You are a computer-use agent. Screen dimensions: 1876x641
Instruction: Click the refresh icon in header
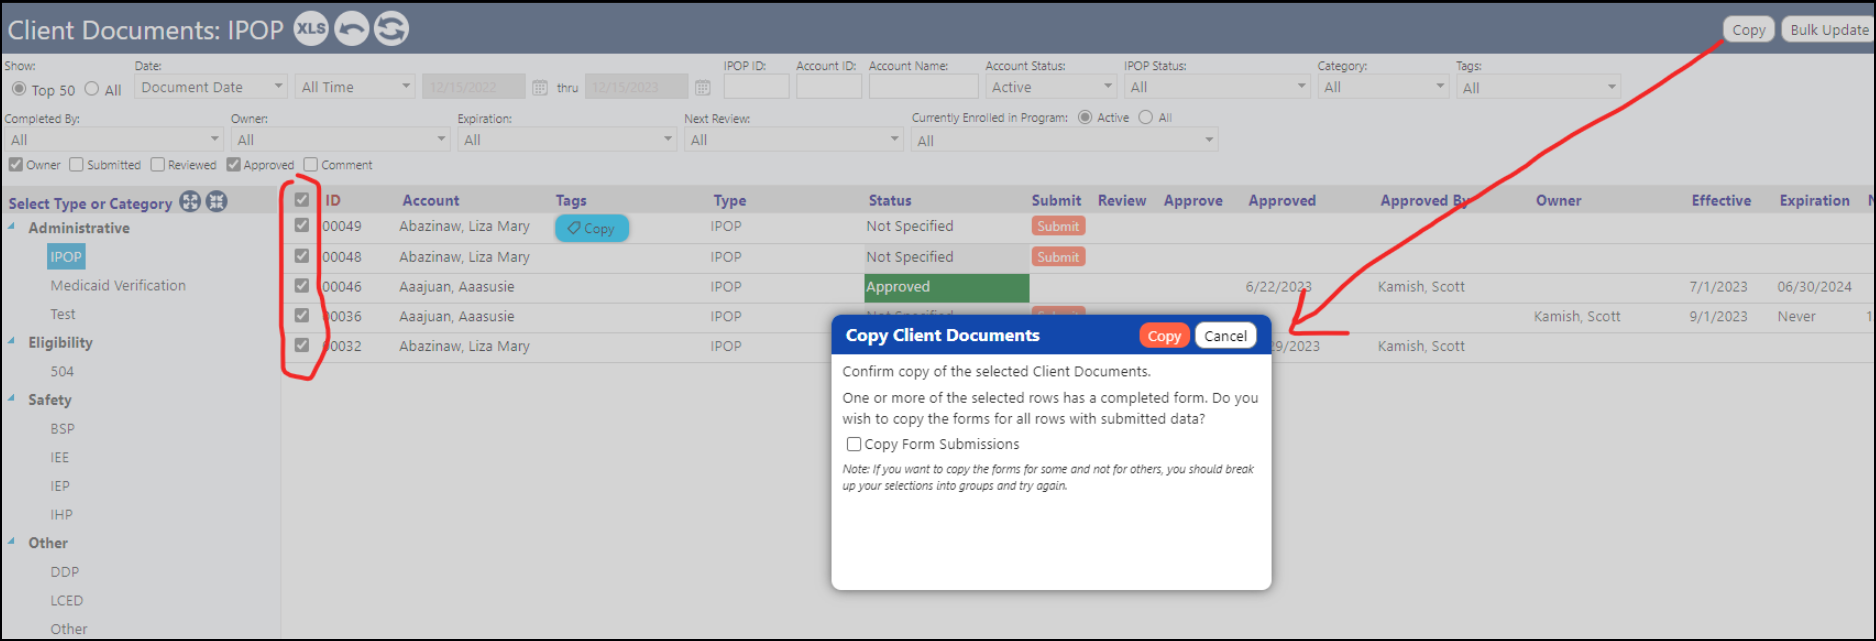tap(391, 28)
